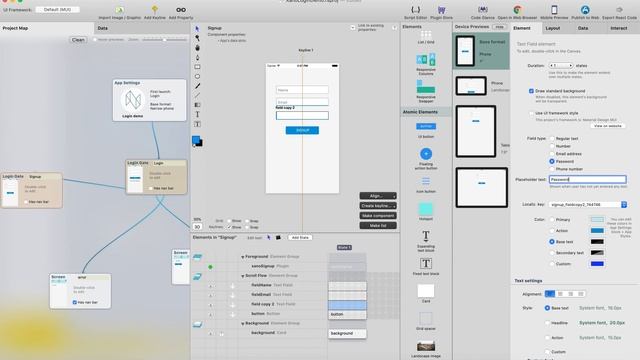Open the Script Editor
This screenshot has width=640, height=360.
[416, 10]
